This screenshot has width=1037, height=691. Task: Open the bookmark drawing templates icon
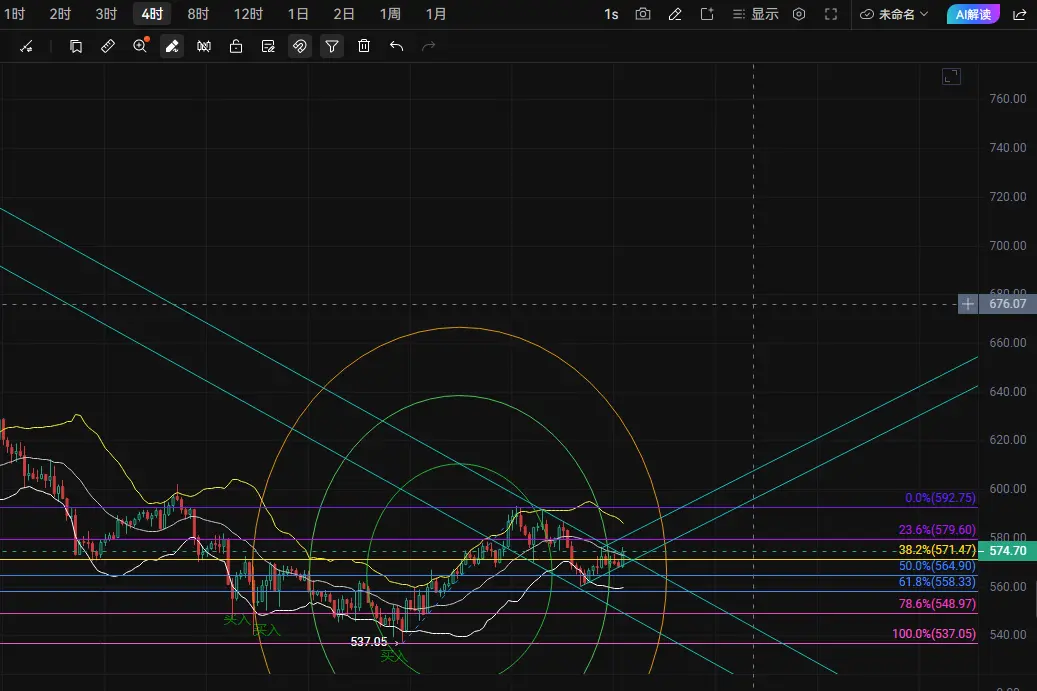click(76, 46)
